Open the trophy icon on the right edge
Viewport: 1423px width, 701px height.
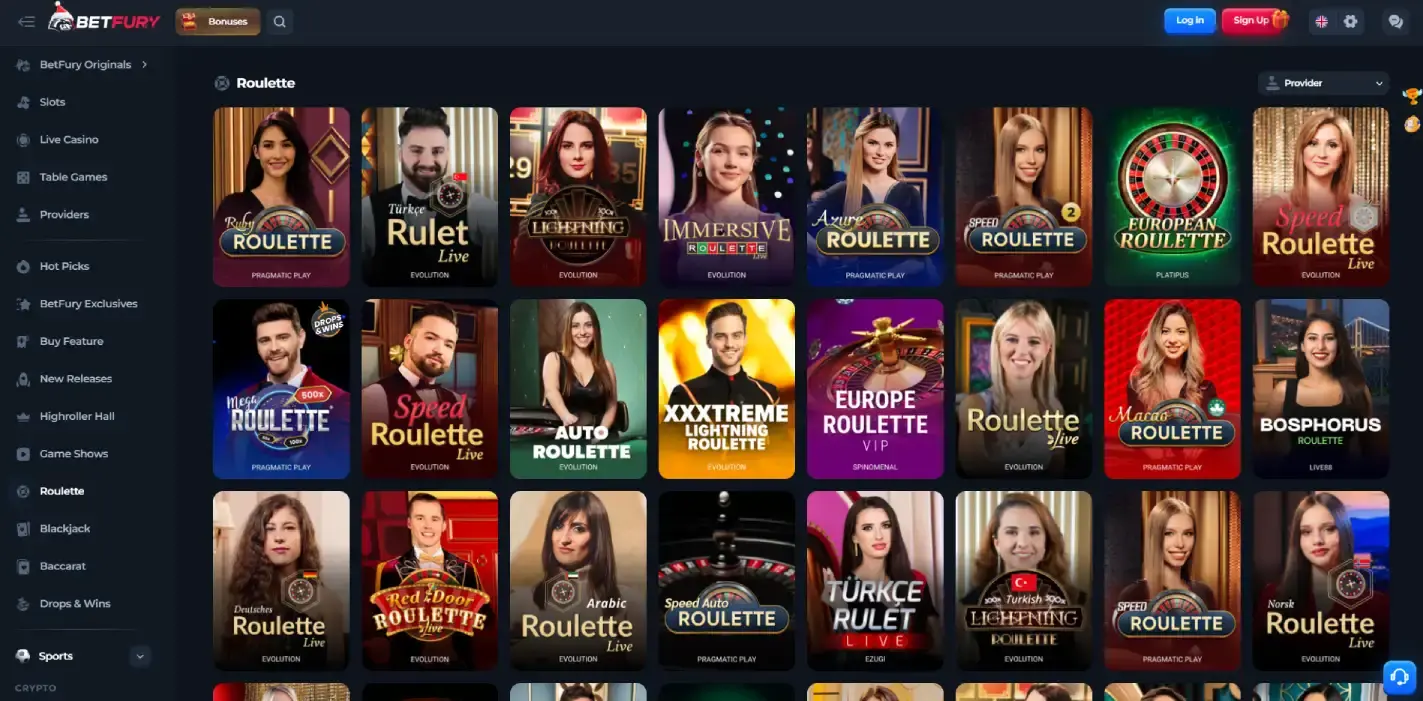[1412, 96]
